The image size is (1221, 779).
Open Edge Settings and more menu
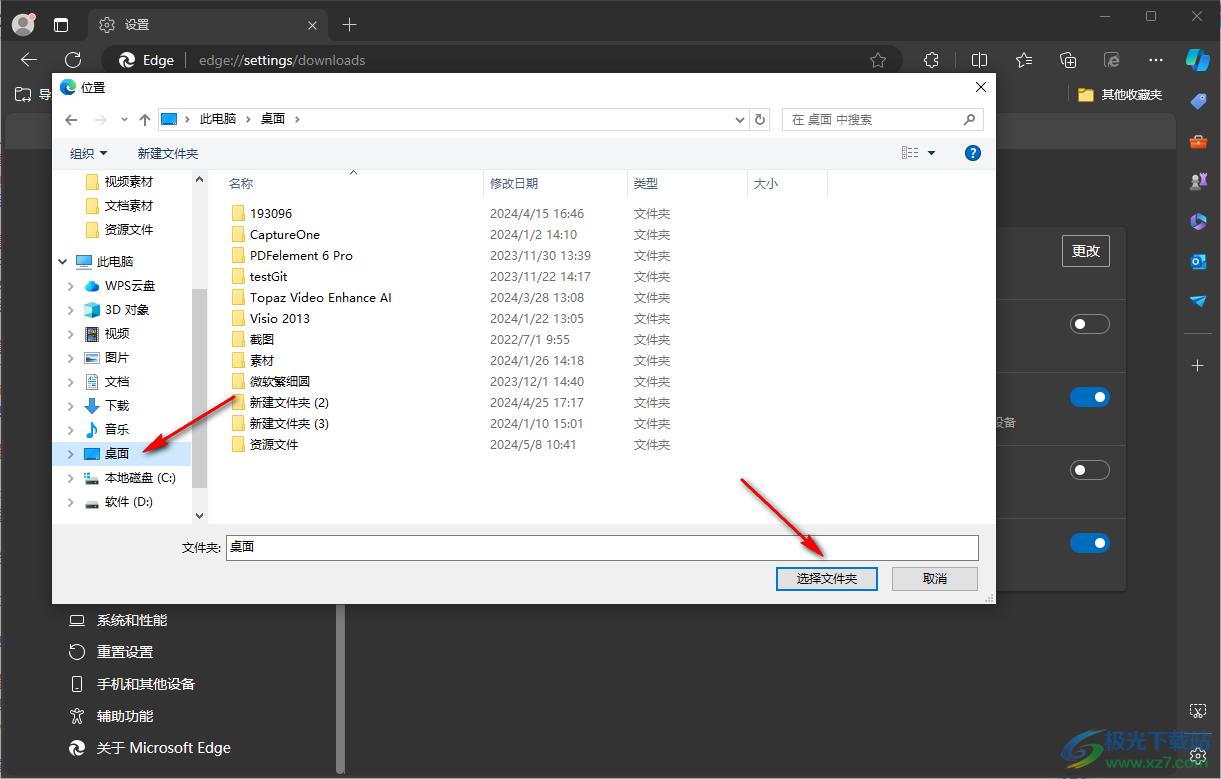(x=1155, y=60)
